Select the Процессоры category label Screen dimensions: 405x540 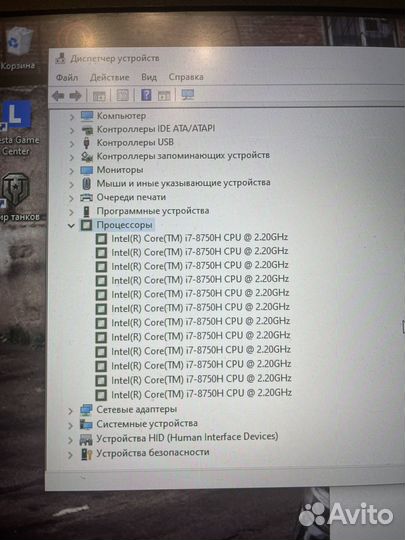124,225
